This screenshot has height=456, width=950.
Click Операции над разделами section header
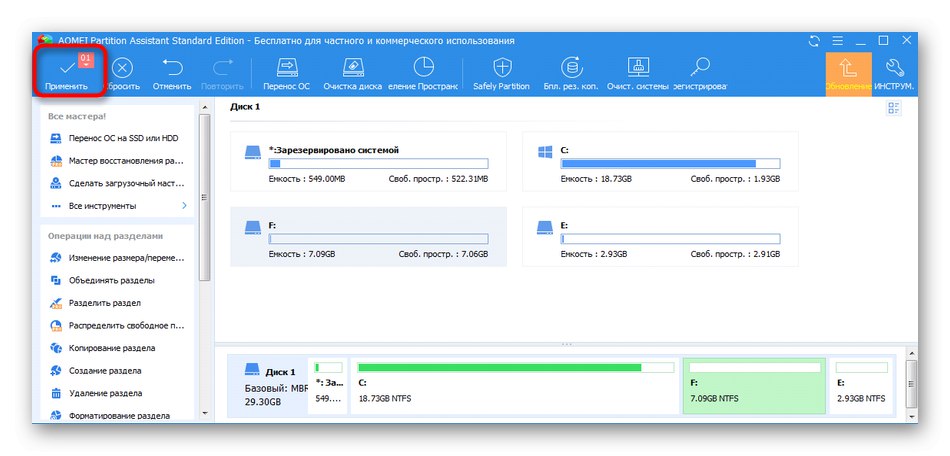[x=105, y=236]
